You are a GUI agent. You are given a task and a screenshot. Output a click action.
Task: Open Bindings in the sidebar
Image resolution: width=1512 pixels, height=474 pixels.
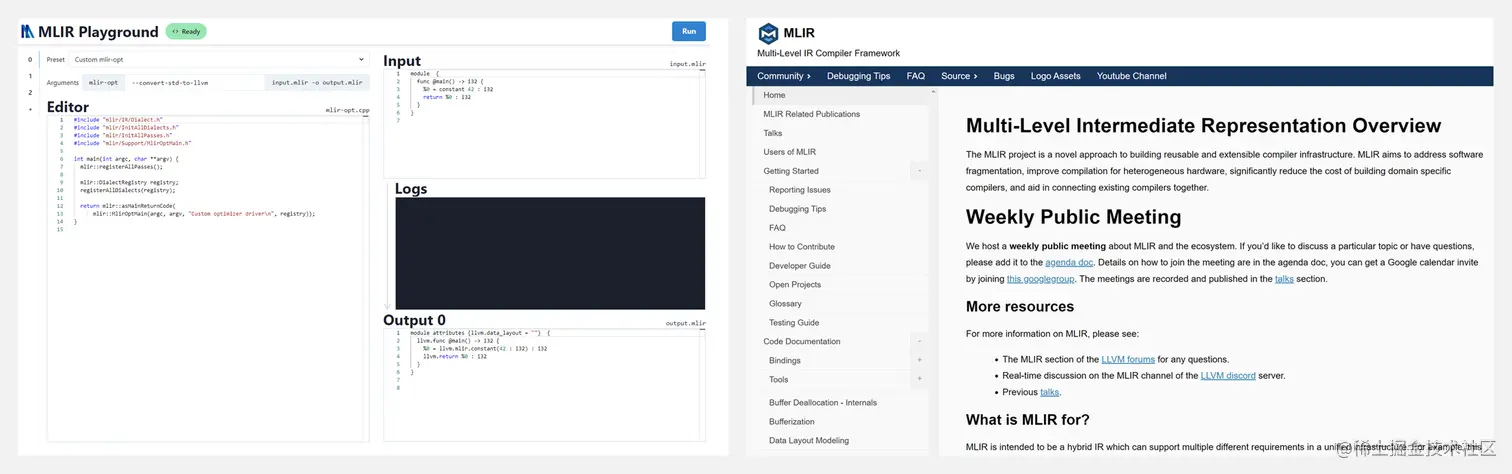(785, 361)
